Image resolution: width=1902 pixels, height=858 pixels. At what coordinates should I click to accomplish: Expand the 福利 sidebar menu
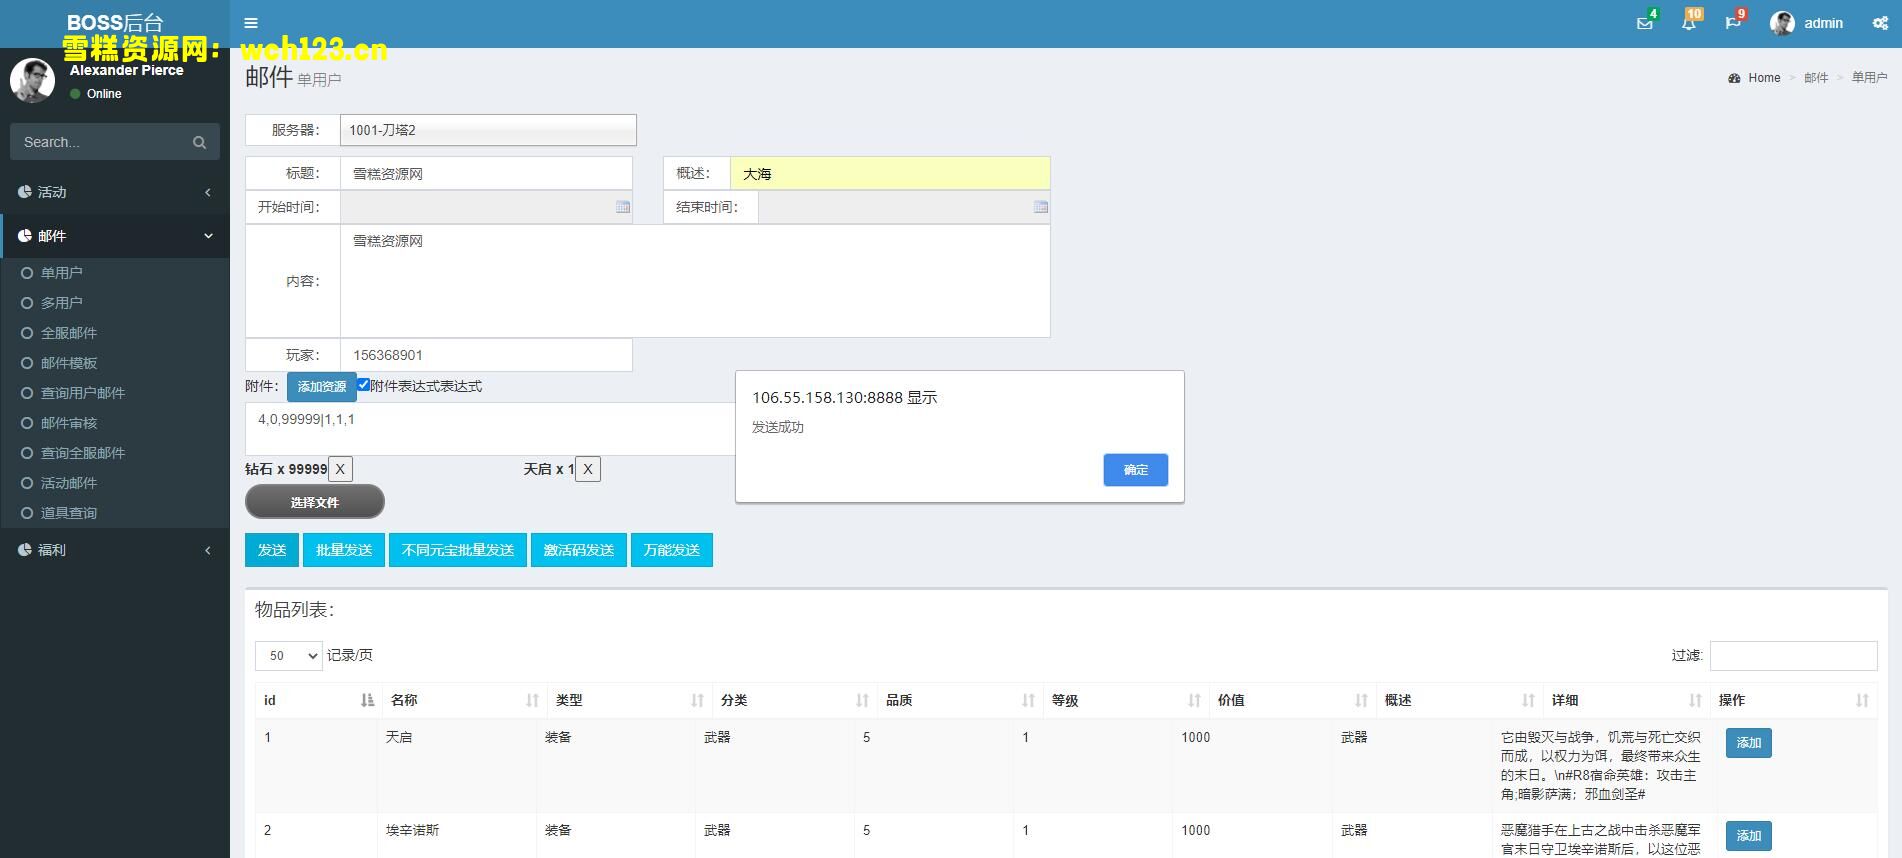[x=115, y=550]
